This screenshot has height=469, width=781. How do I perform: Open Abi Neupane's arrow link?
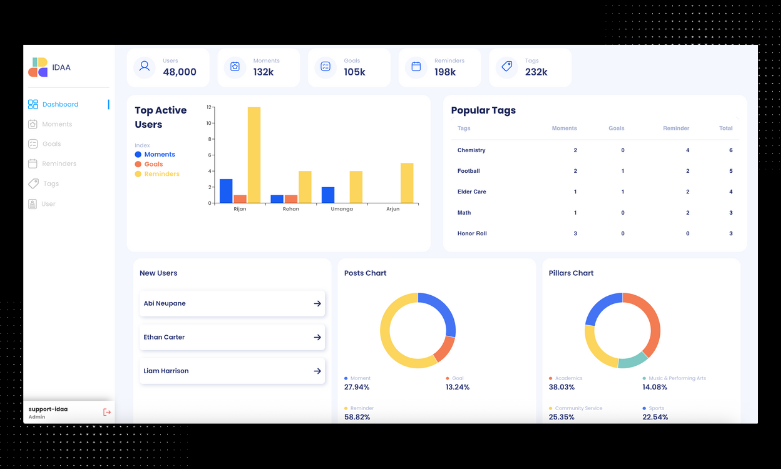(317, 303)
